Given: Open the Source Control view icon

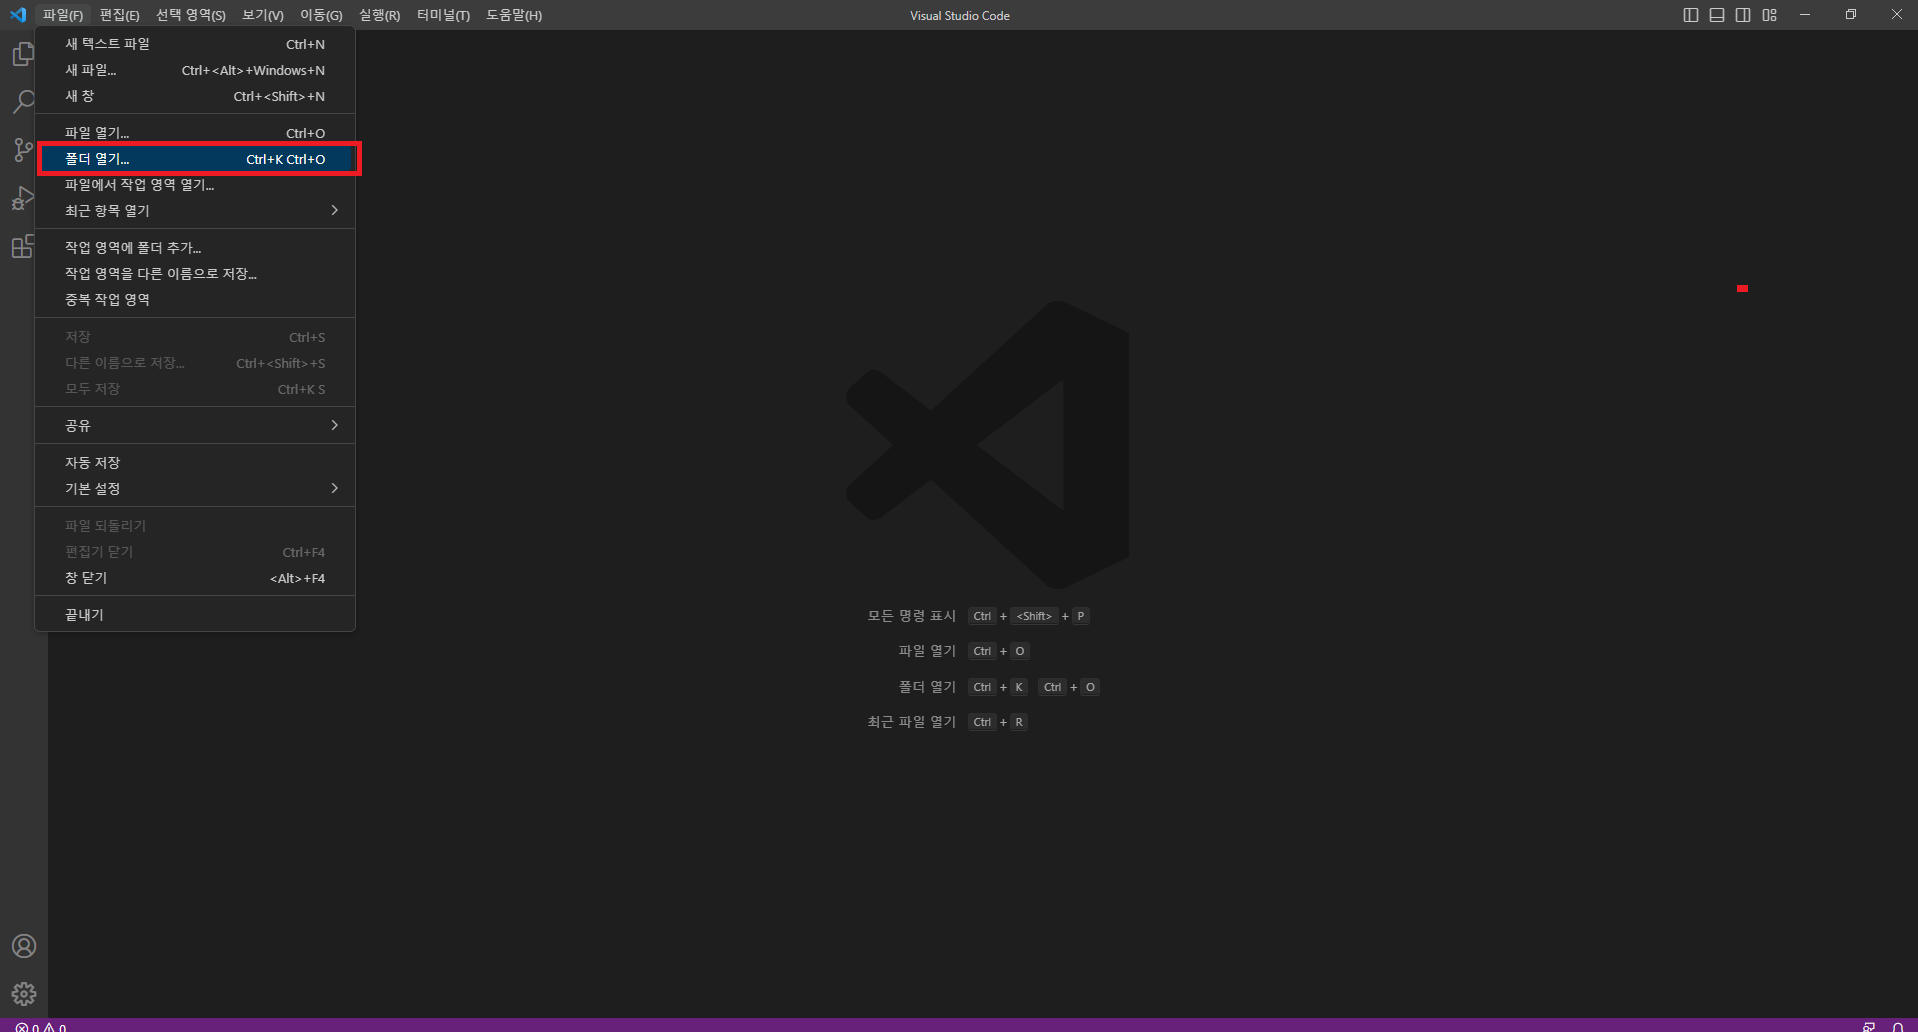Looking at the screenshot, I should click(x=23, y=150).
